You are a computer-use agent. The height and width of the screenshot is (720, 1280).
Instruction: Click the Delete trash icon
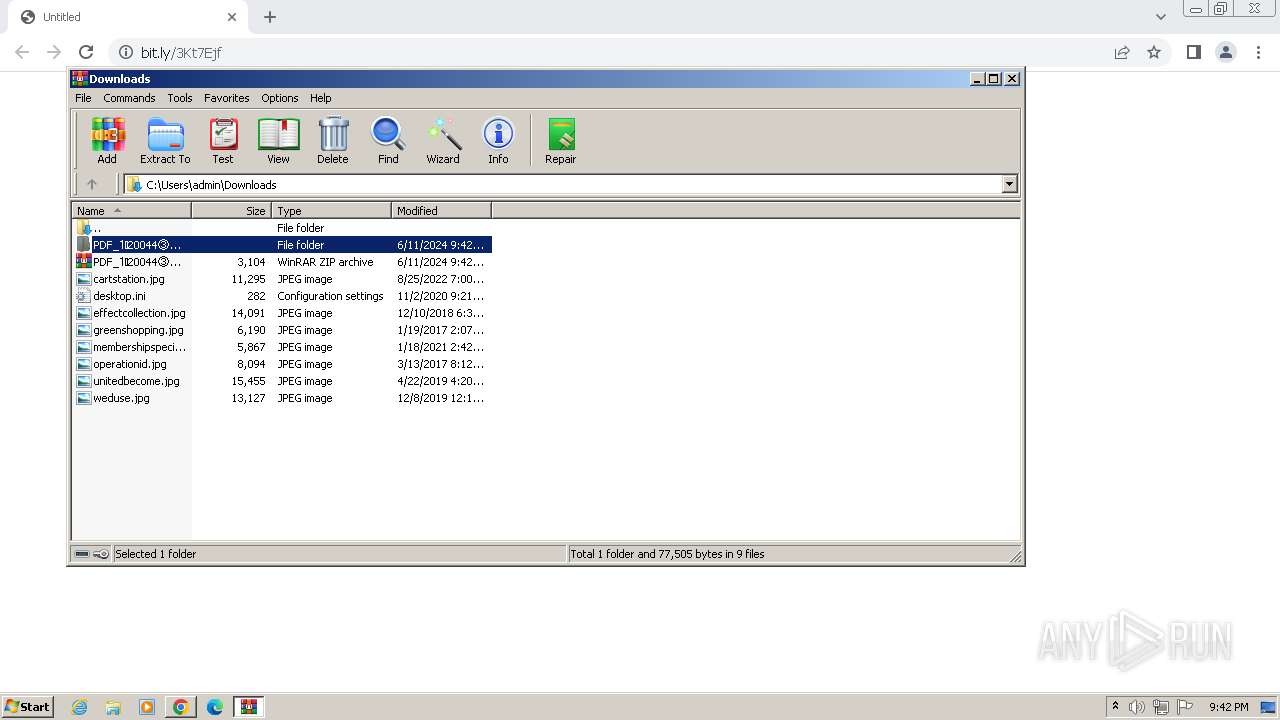(333, 140)
